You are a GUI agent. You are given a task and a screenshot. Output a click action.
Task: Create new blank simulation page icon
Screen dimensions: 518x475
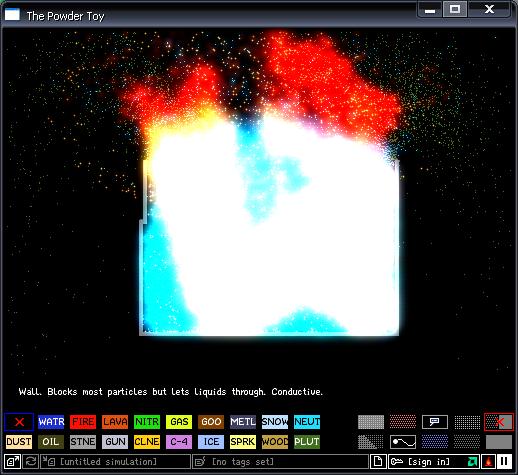click(x=378, y=462)
